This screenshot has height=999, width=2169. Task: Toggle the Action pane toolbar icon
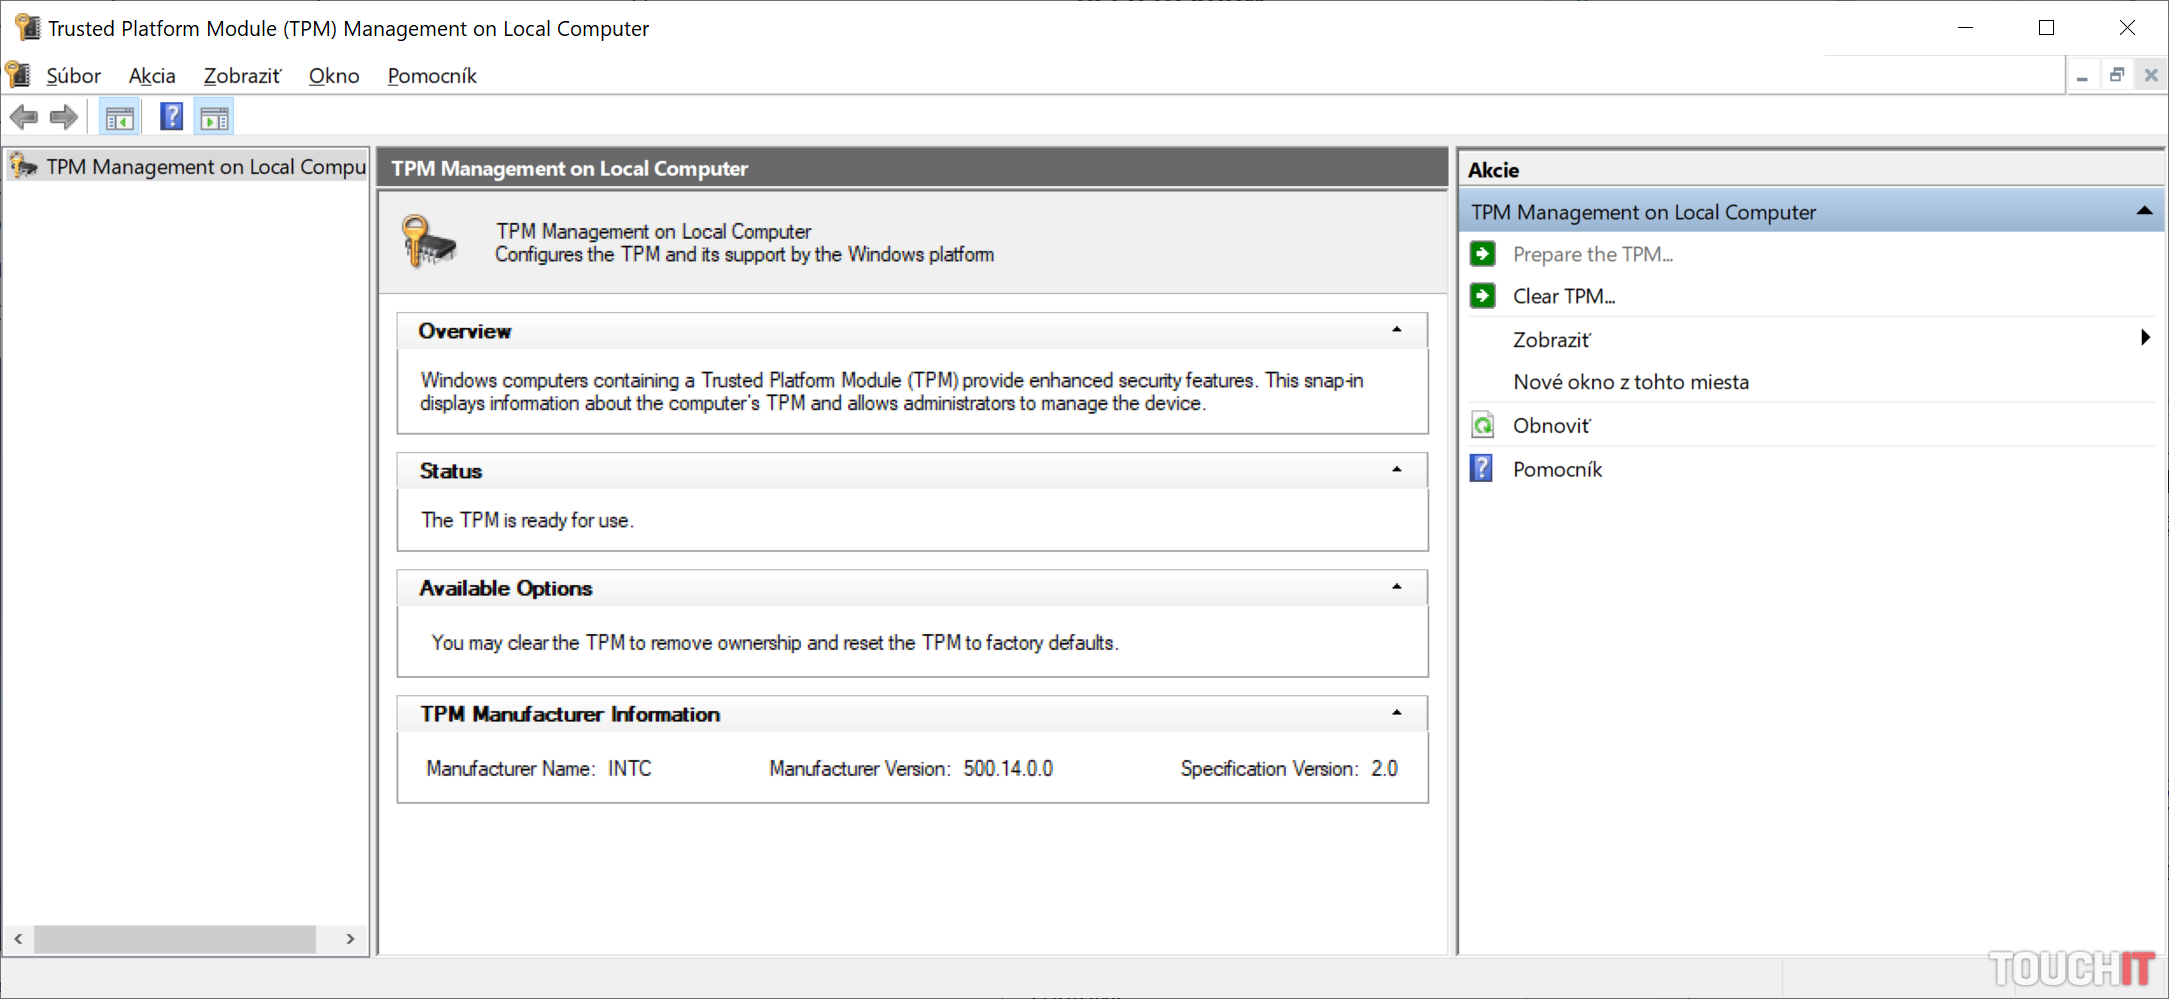(x=214, y=118)
